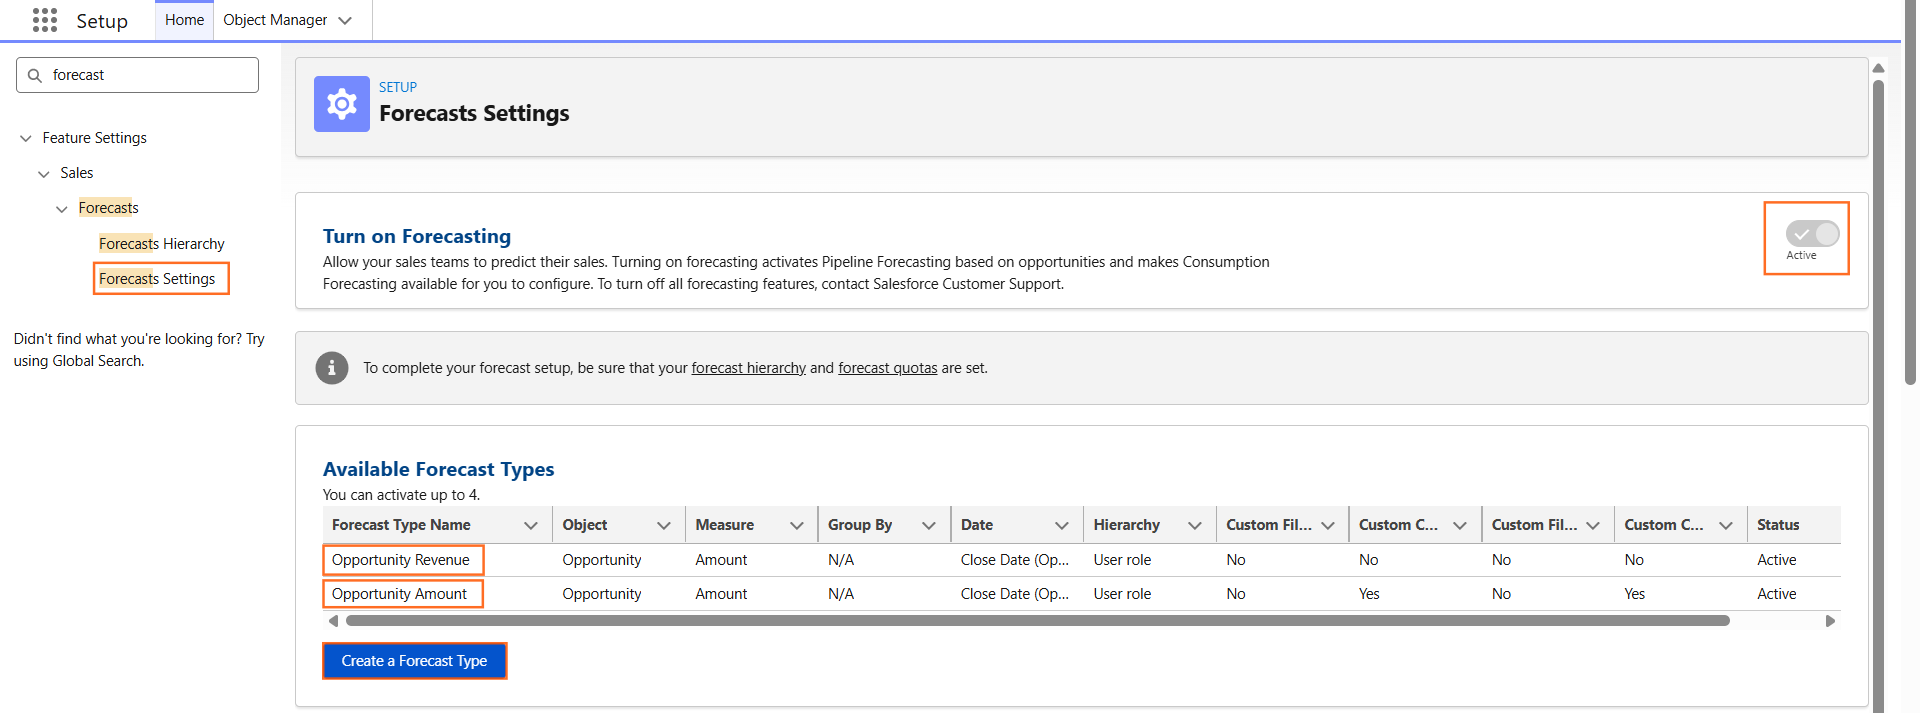
Task: Click Active status in Opportunity Revenue row
Action: (1776, 560)
